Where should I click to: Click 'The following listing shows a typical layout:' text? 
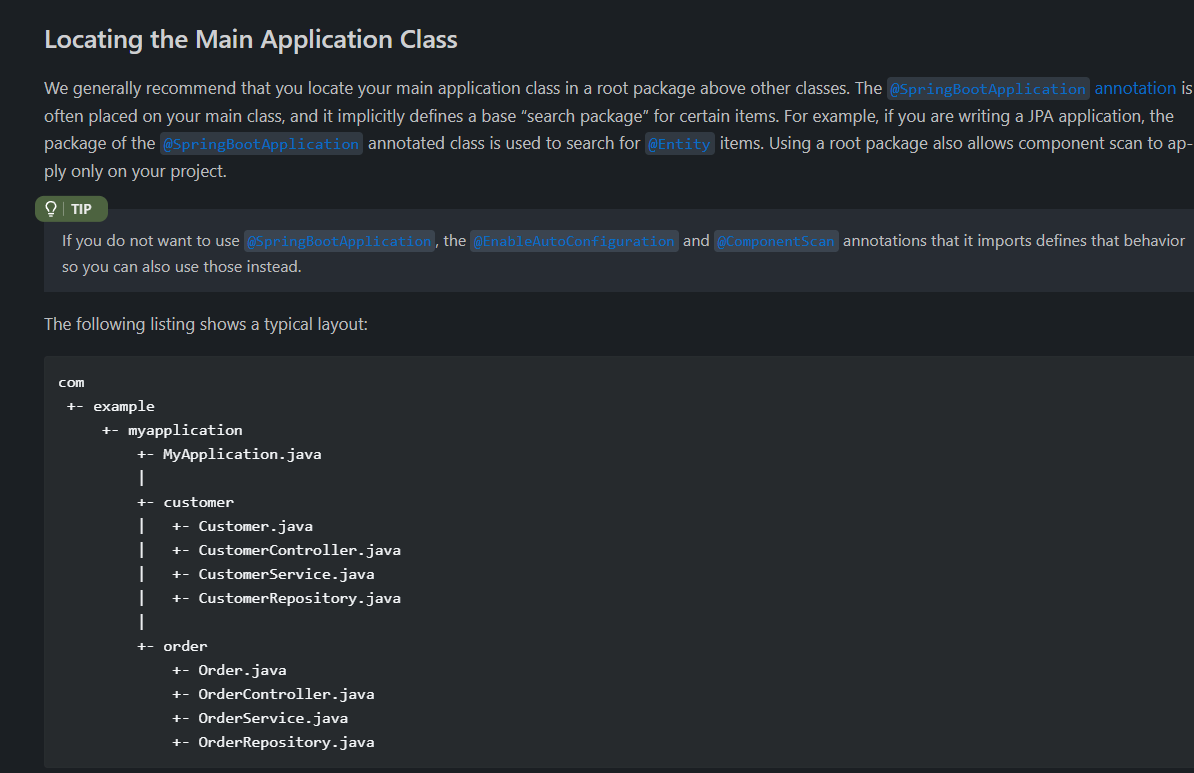click(x=206, y=324)
